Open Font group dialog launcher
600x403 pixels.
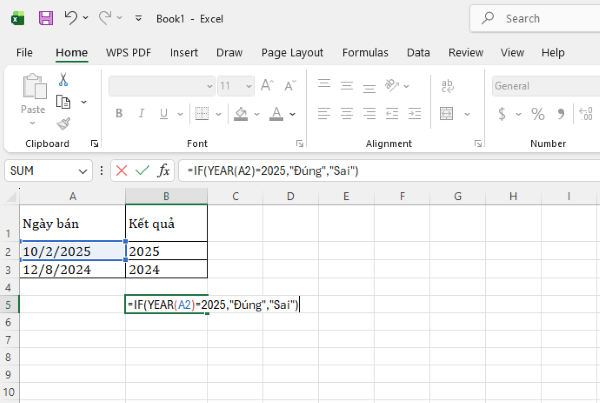[x=299, y=144]
